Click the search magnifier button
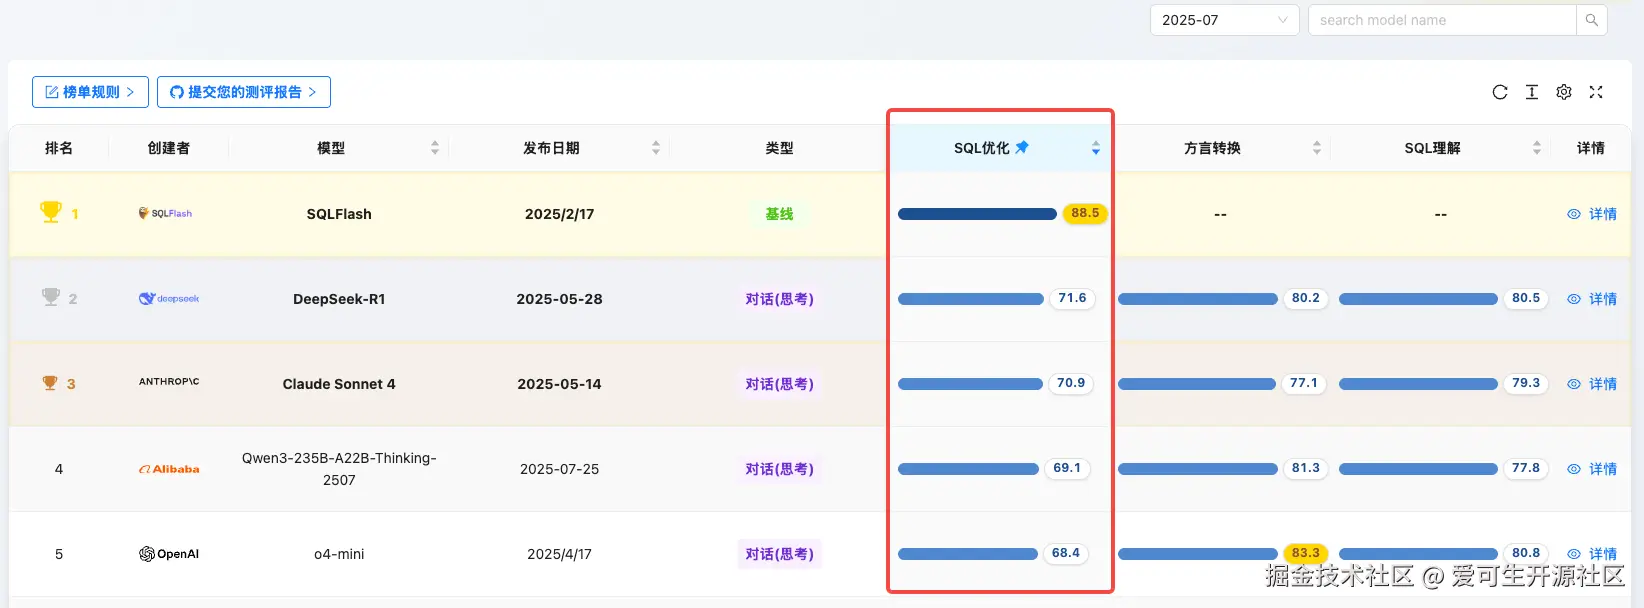This screenshot has height=608, width=1644. [x=1591, y=20]
